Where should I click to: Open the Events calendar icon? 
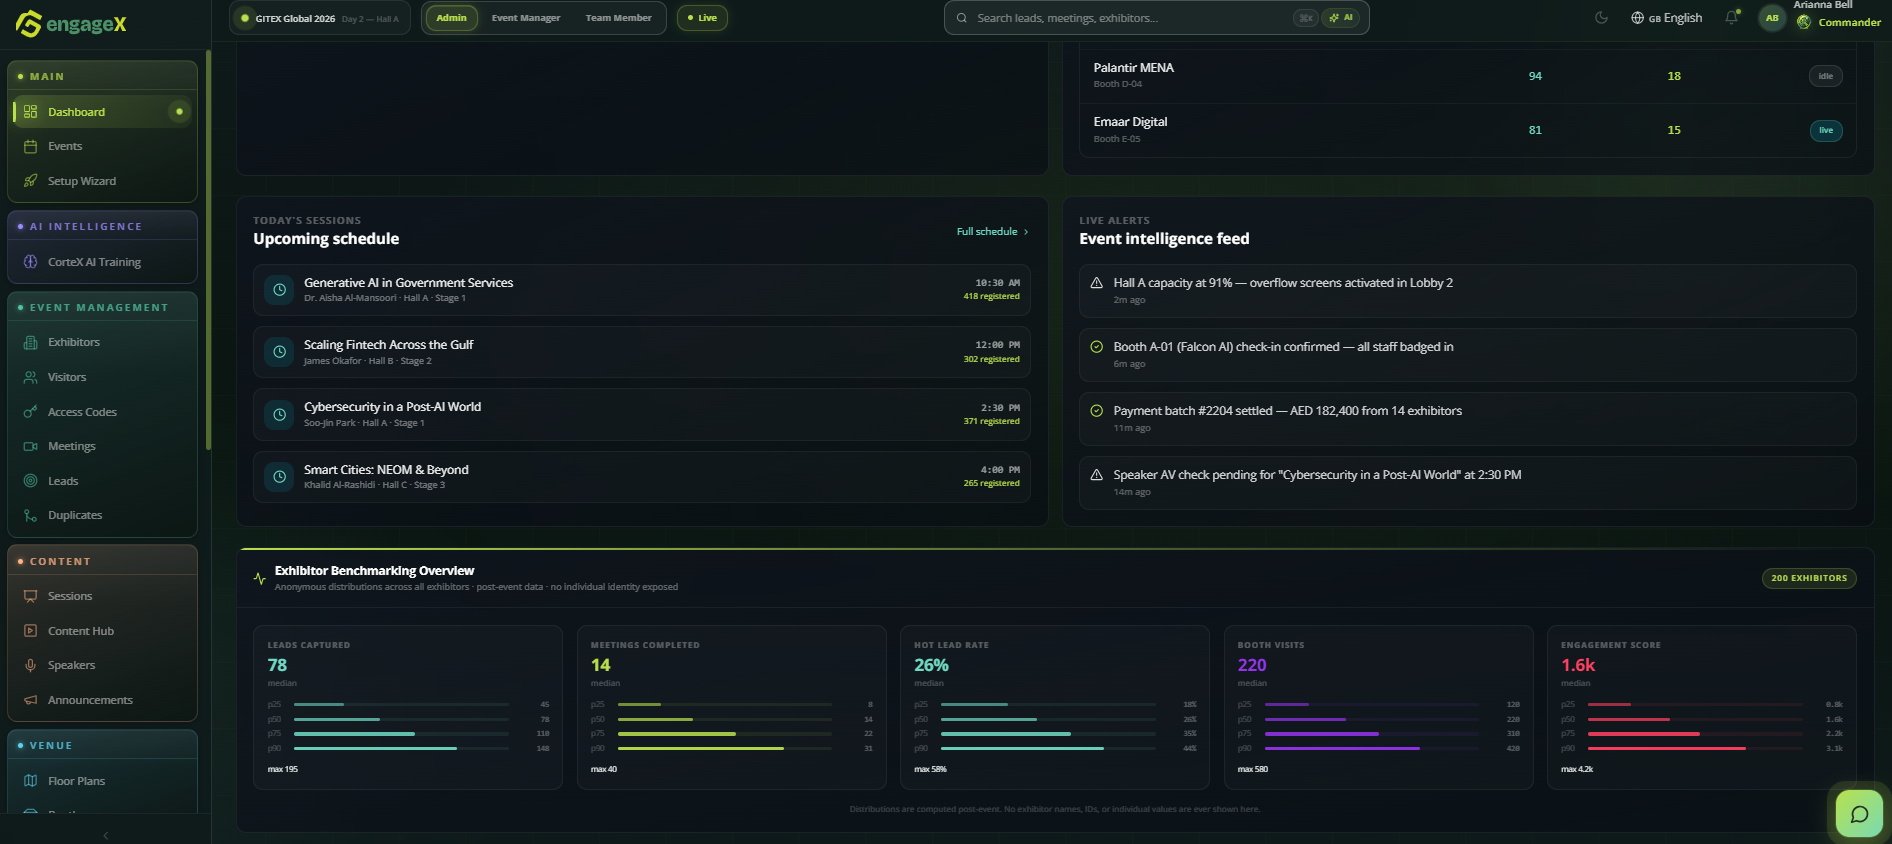30,146
